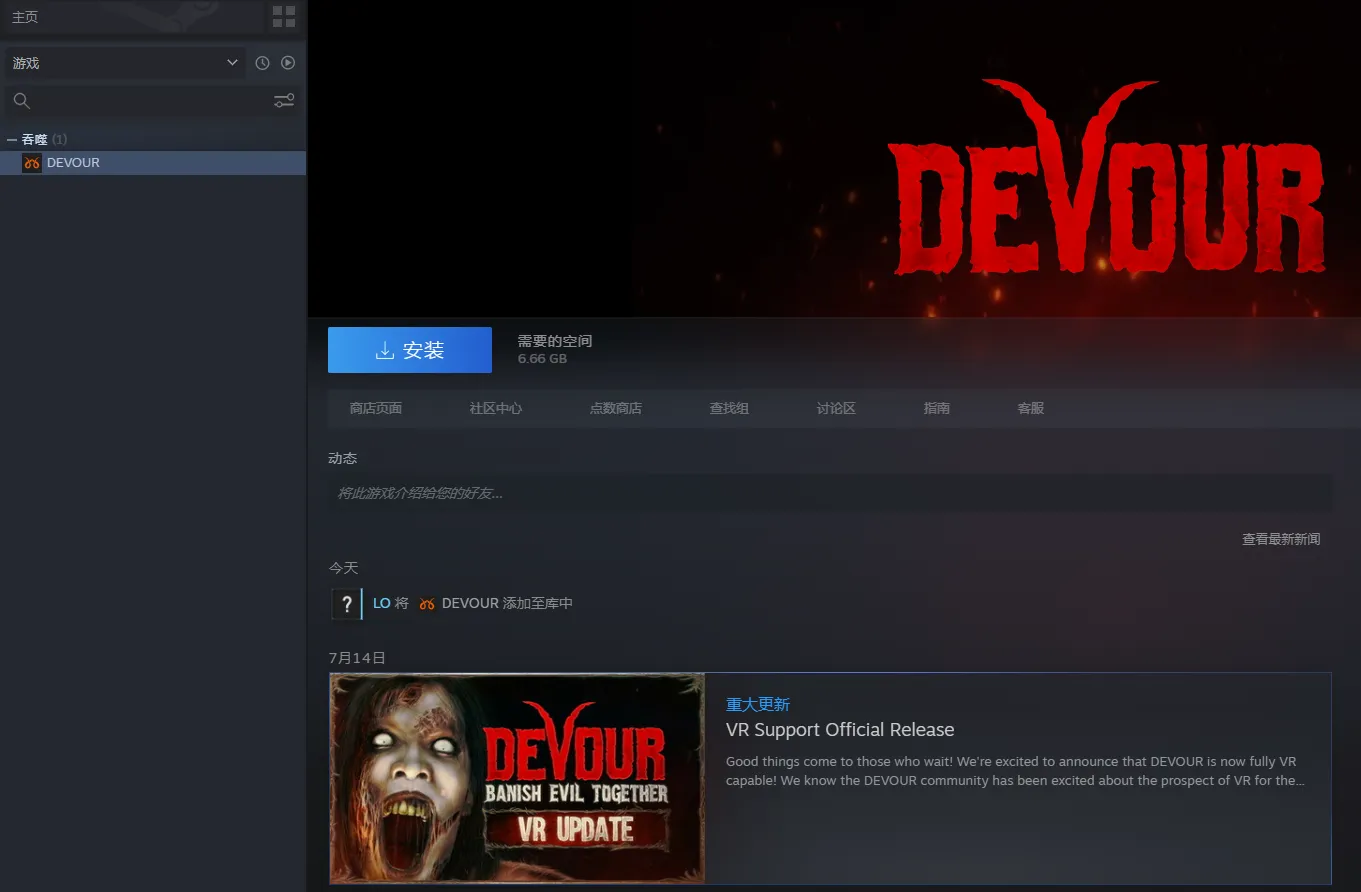Open advanced filter sliders icon
This screenshot has height=892, width=1361.
point(284,101)
